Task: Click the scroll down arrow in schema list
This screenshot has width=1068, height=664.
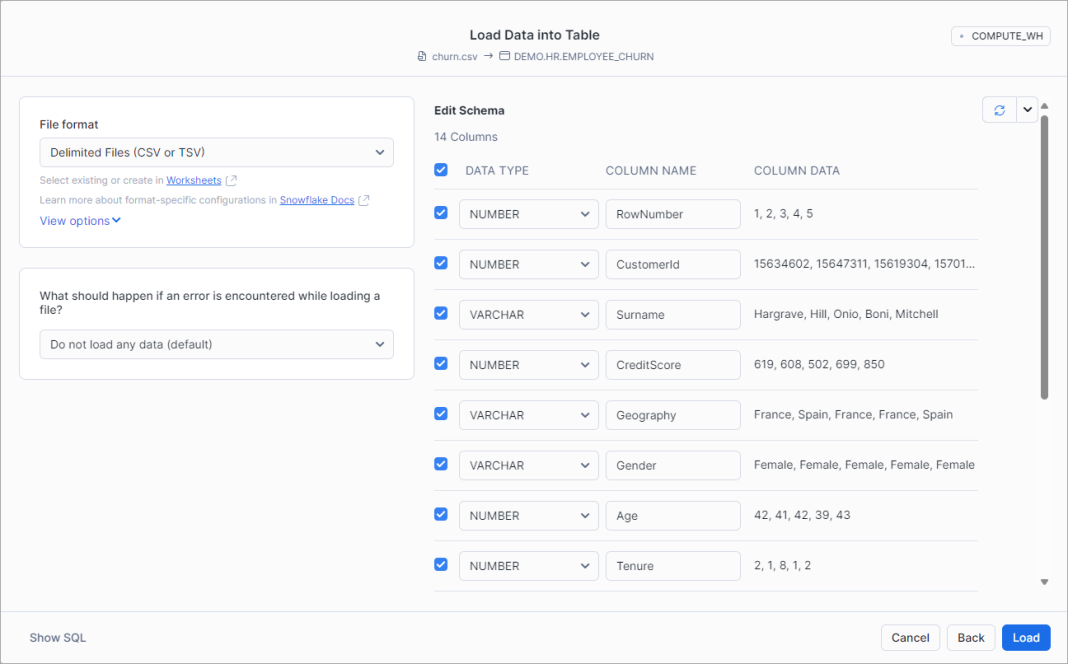Action: pos(1044,581)
